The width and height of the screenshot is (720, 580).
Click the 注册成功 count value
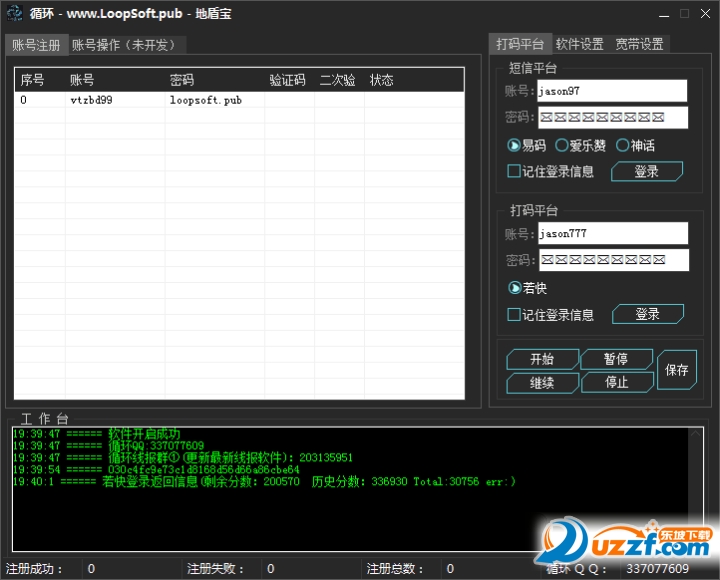click(91, 569)
